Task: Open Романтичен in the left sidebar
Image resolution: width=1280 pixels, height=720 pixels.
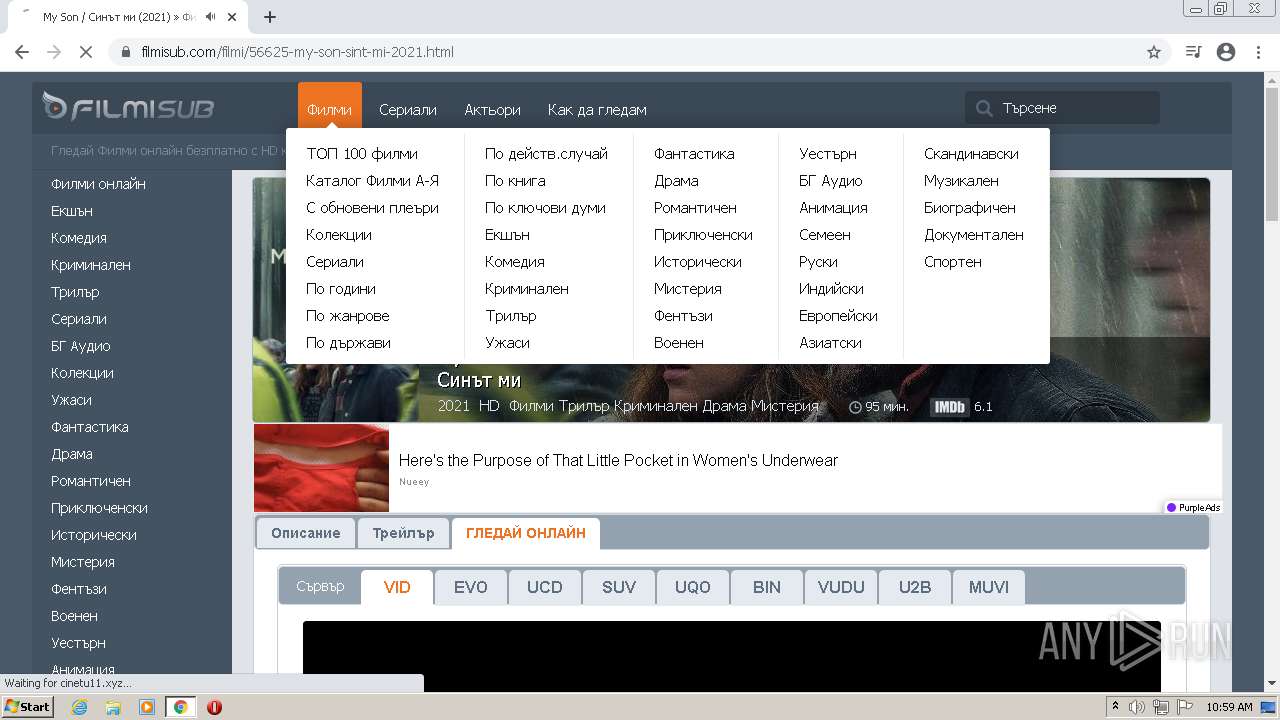Action: 91,481
